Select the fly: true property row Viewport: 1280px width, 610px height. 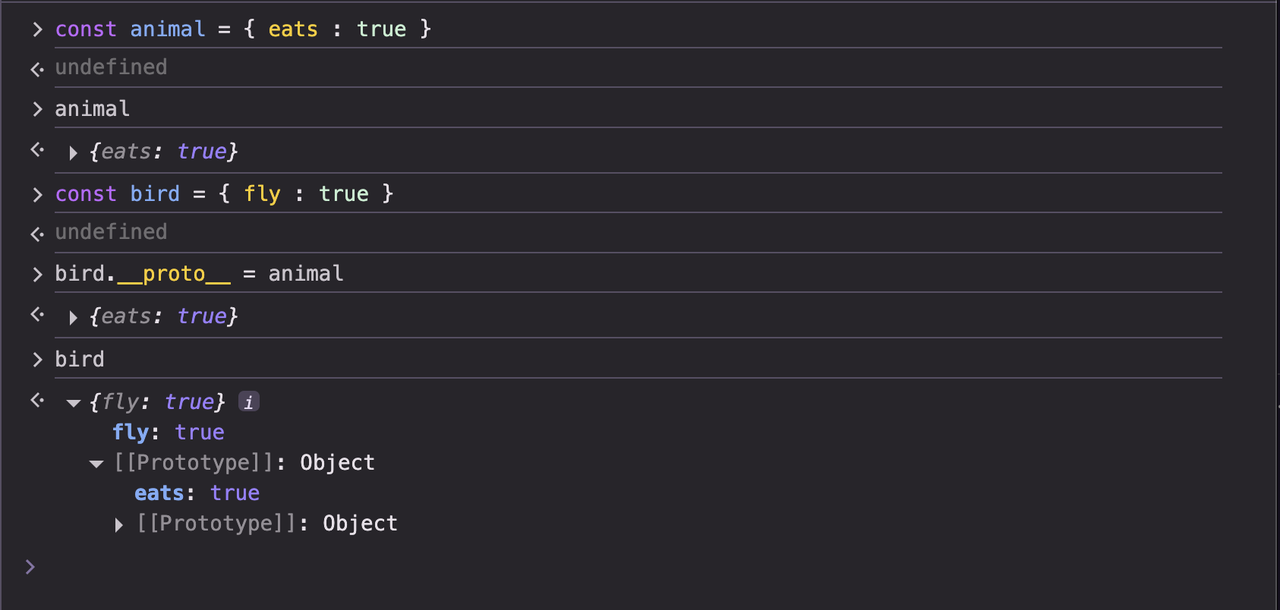tap(168, 432)
